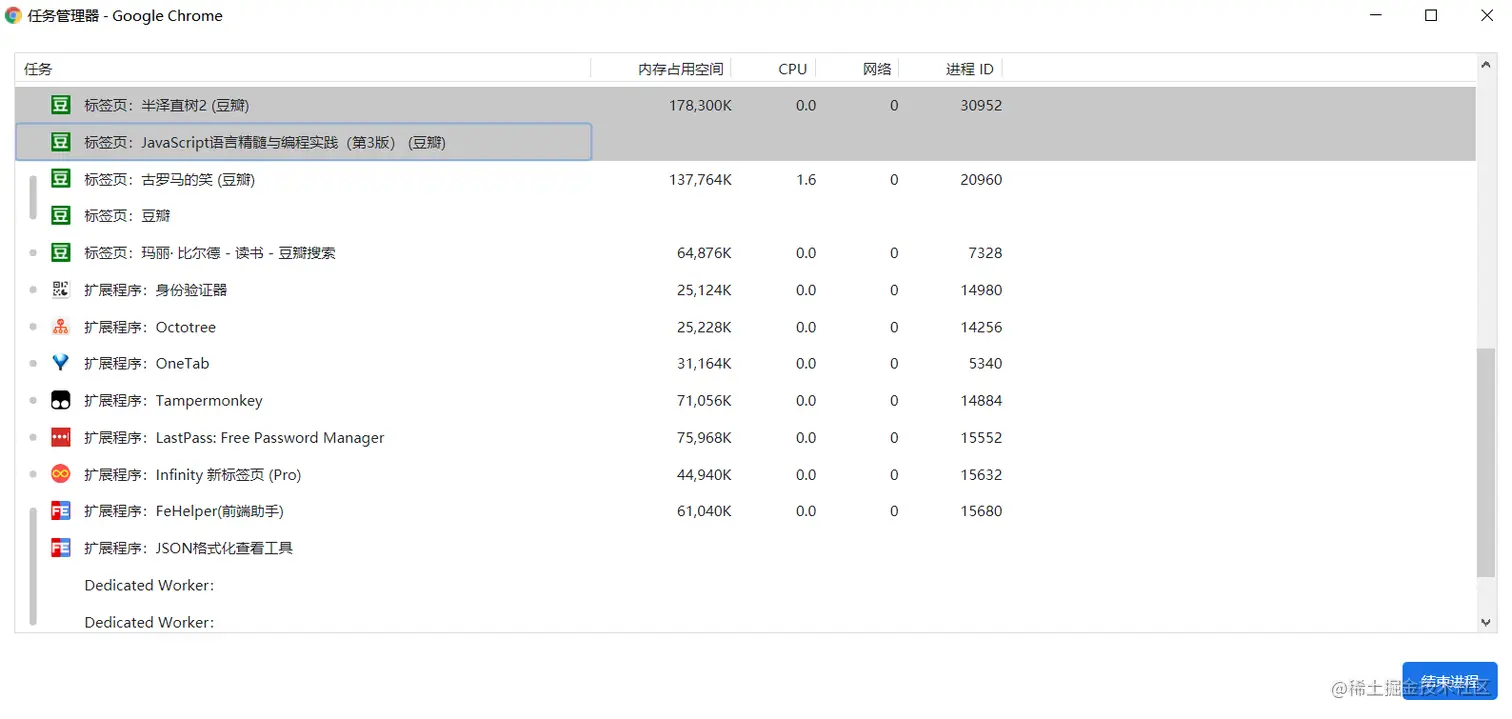Screen dimensions: 1512x719
Task: Click process ID 20960
Action: coord(981,179)
